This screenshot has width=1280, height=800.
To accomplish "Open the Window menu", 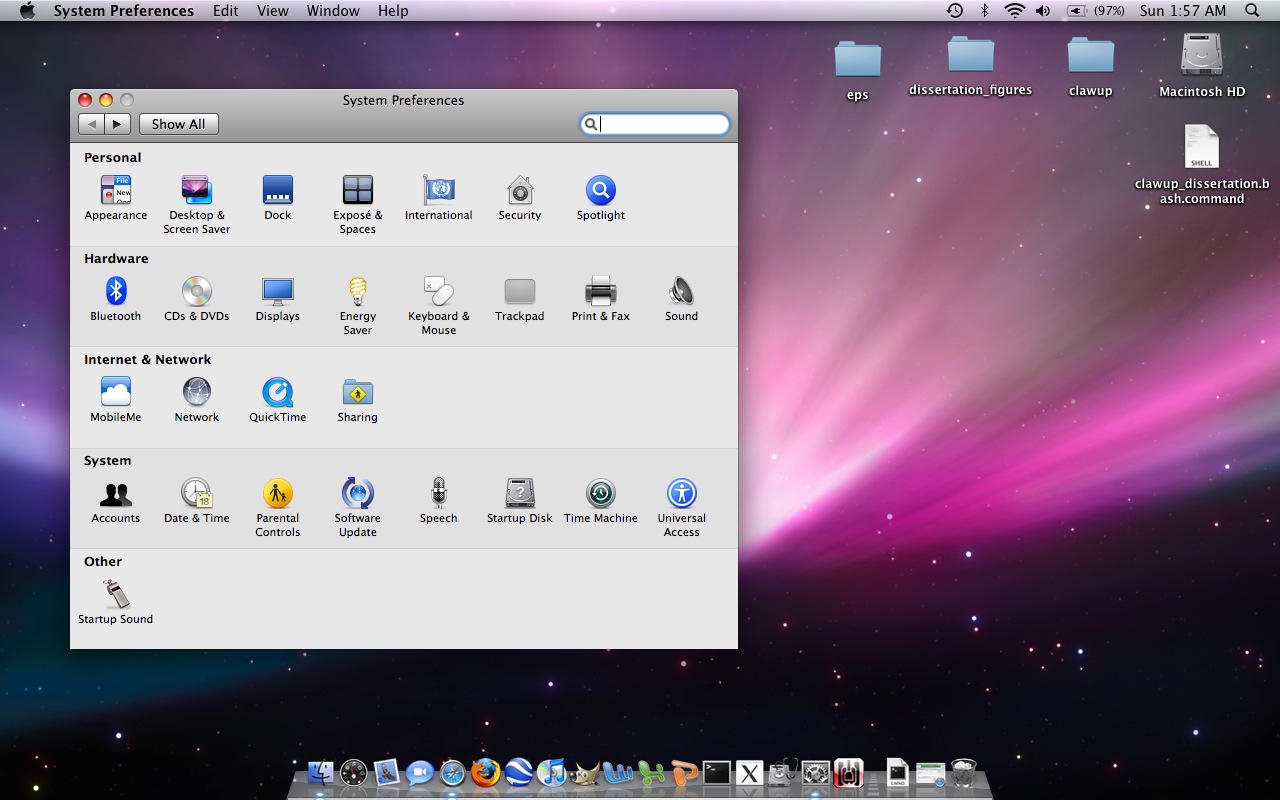I will 333,11.
